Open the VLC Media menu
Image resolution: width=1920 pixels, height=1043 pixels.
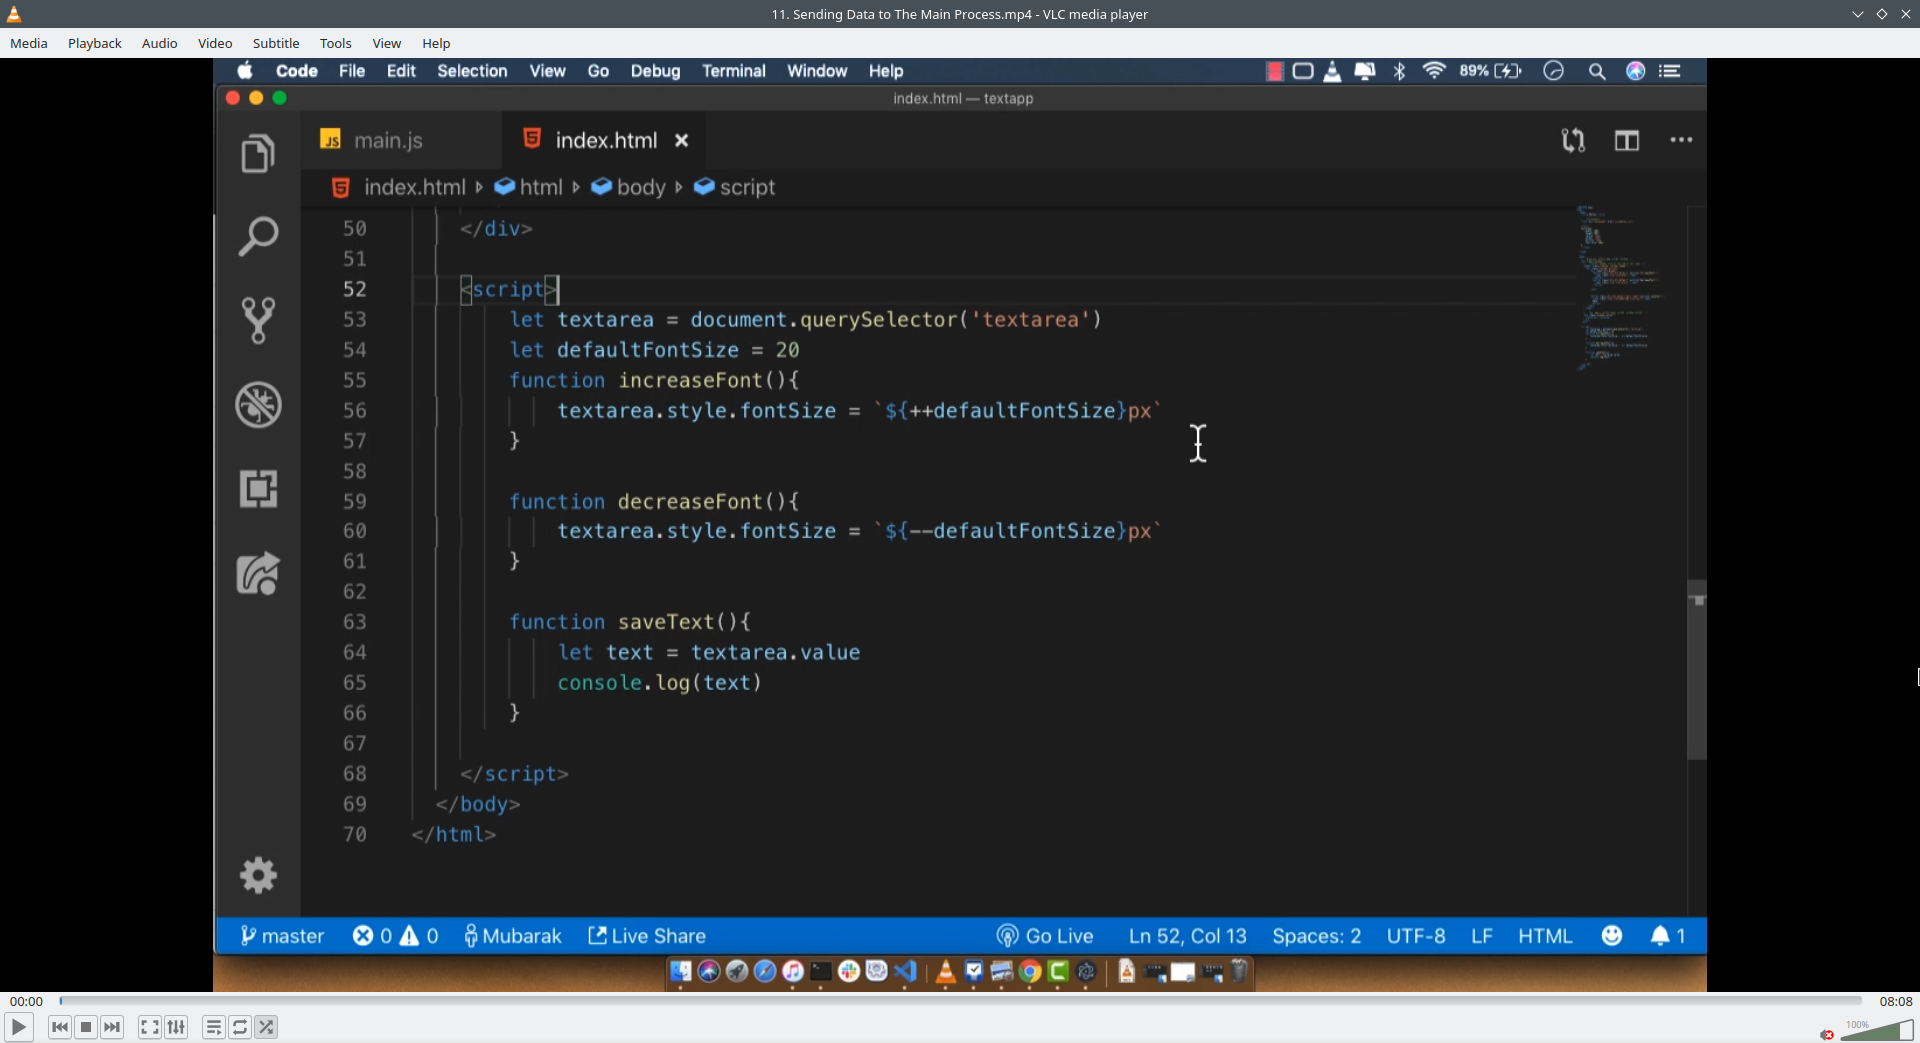pos(29,43)
